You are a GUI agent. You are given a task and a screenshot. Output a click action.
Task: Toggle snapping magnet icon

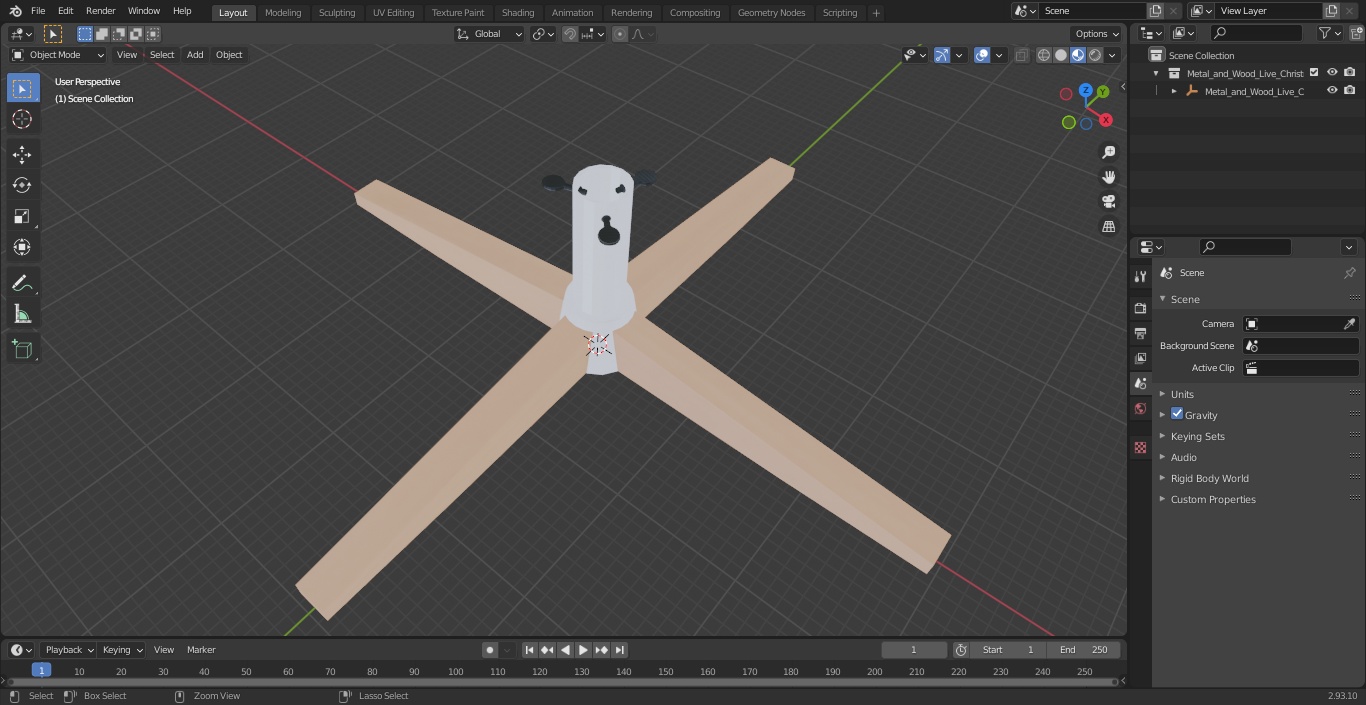coord(569,34)
